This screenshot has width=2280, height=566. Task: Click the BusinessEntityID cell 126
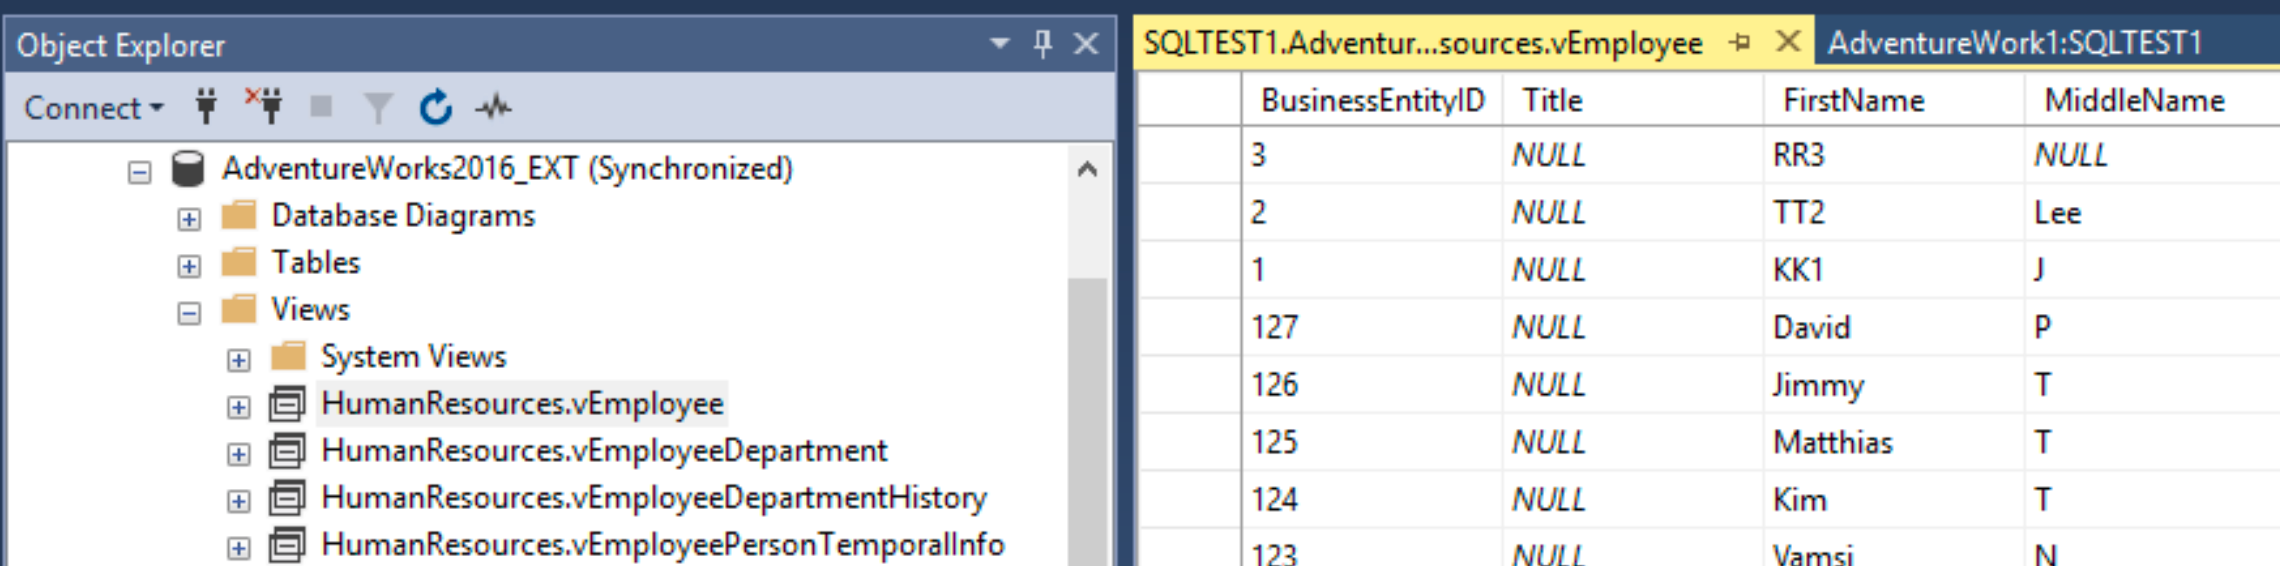point(1372,385)
